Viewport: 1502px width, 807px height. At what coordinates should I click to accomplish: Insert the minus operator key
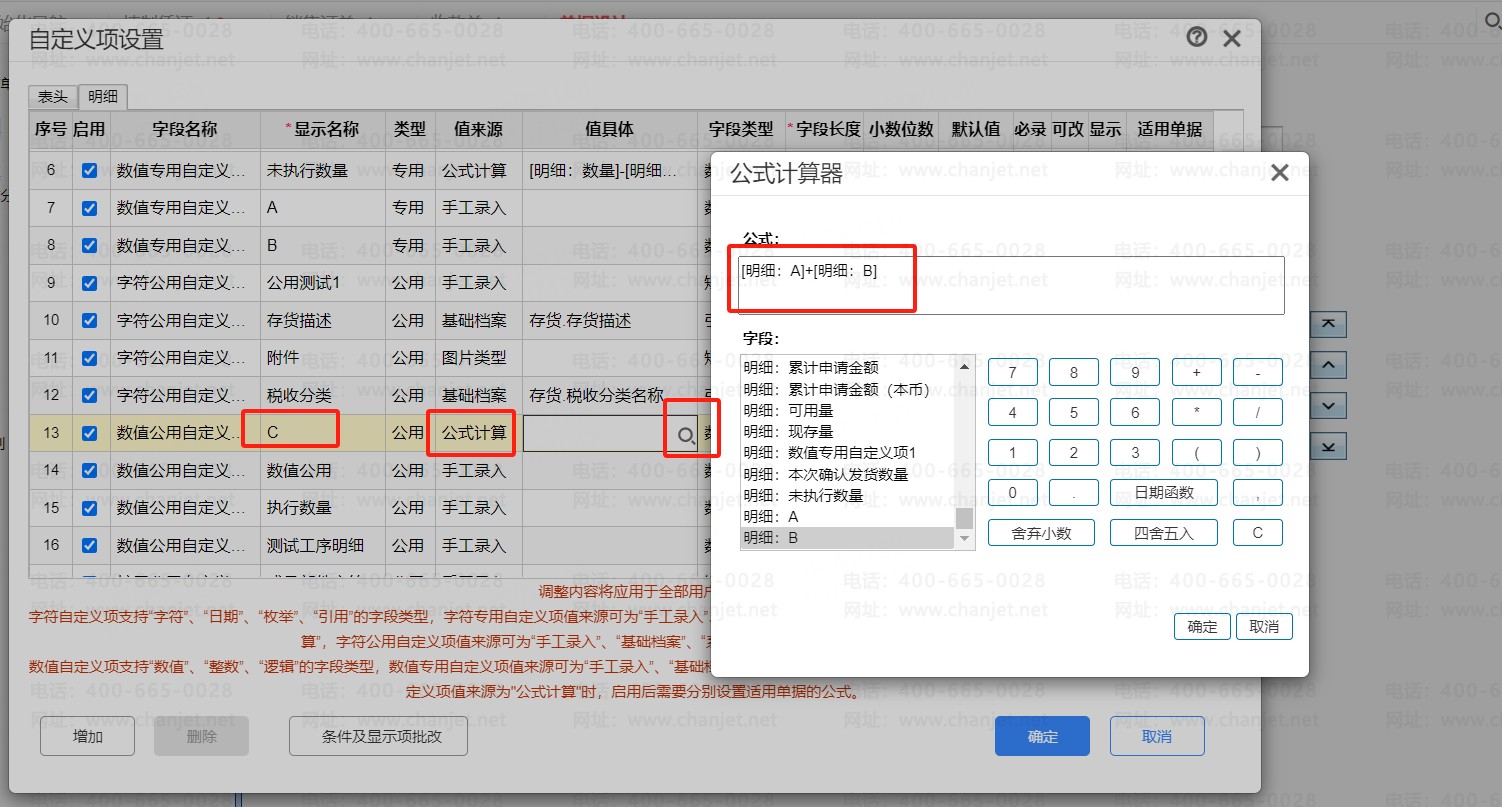[x=1258, y=372]
